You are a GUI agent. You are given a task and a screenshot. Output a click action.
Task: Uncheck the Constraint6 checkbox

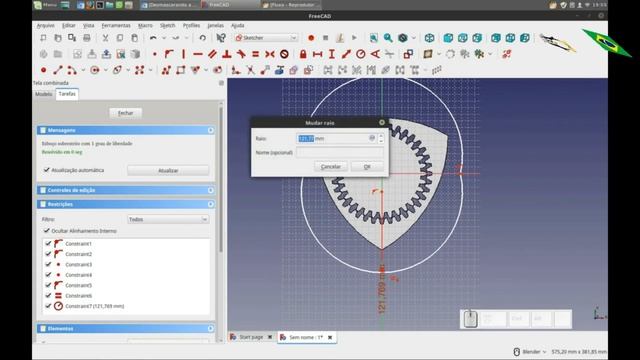coord(48,296)
